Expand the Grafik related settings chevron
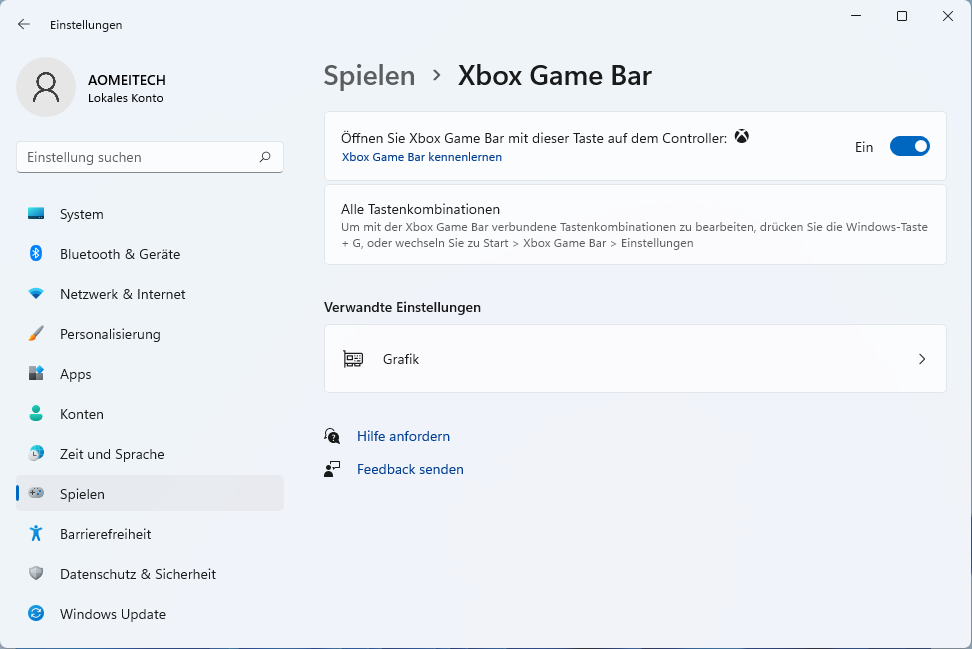 922,359
